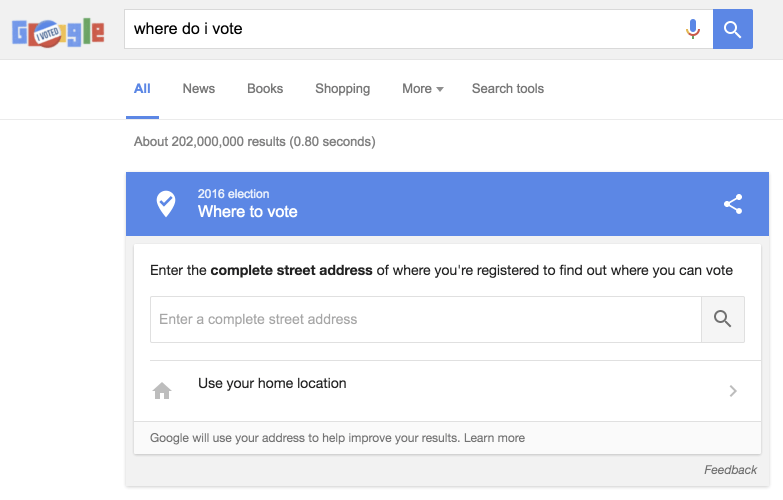Choose 'Use your home location' option
The image size is (783, 500).
tap(272, 384)
